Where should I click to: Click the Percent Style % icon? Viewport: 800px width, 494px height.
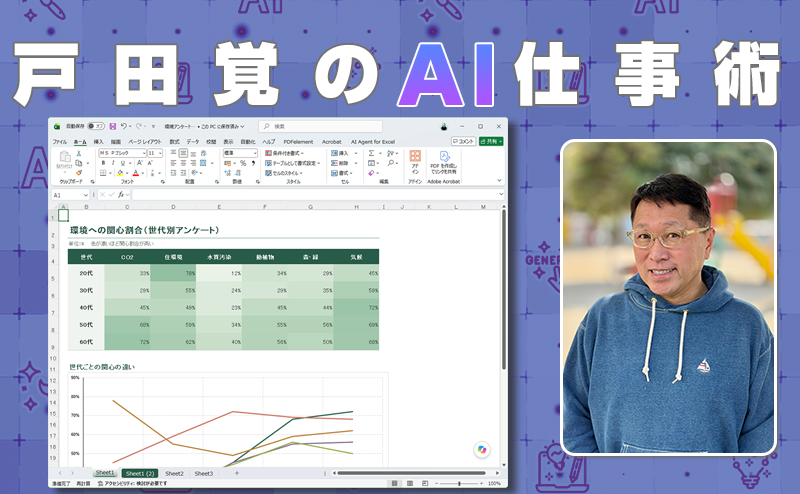243,163
